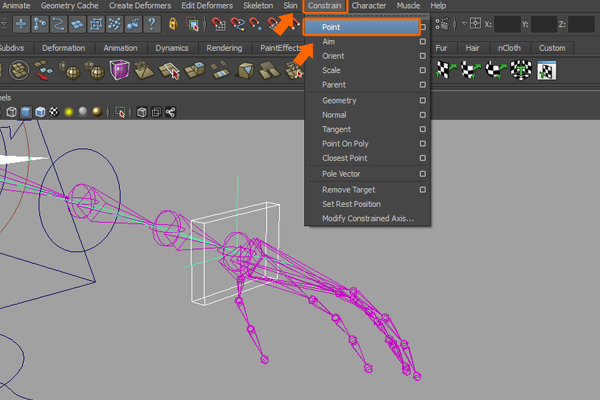Open option box next to Orient
This screenshot has width=600, height=400.
[x=423, y=56]
